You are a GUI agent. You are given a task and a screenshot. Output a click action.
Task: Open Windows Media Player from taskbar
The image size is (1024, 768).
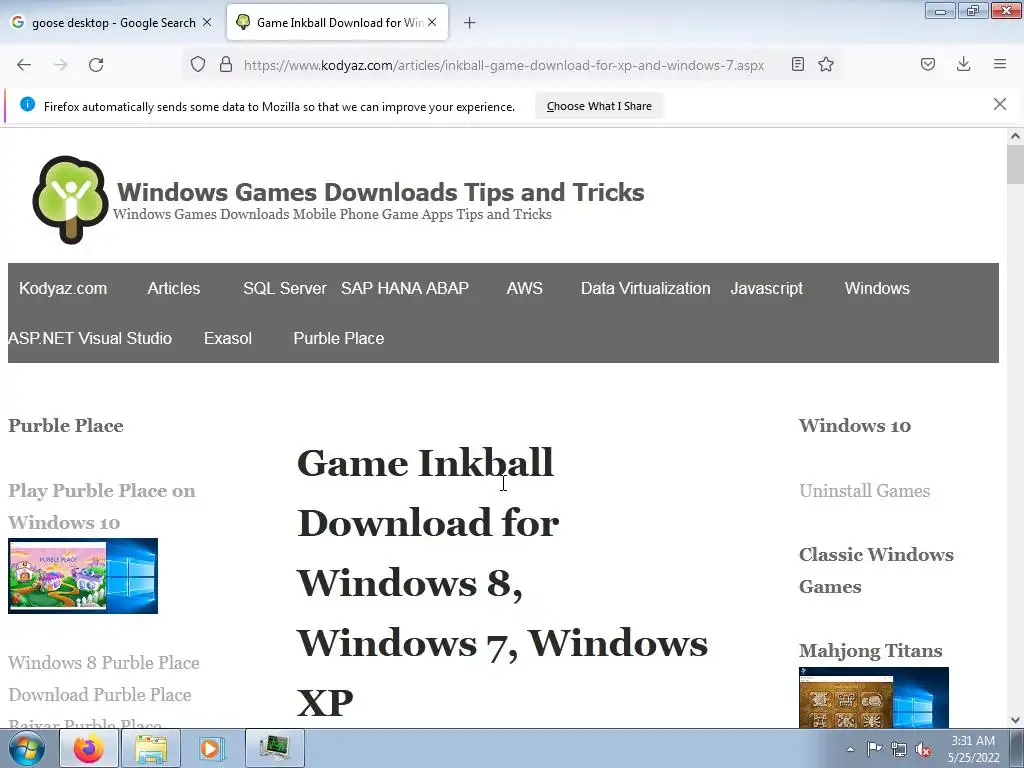tap(211, 748)
